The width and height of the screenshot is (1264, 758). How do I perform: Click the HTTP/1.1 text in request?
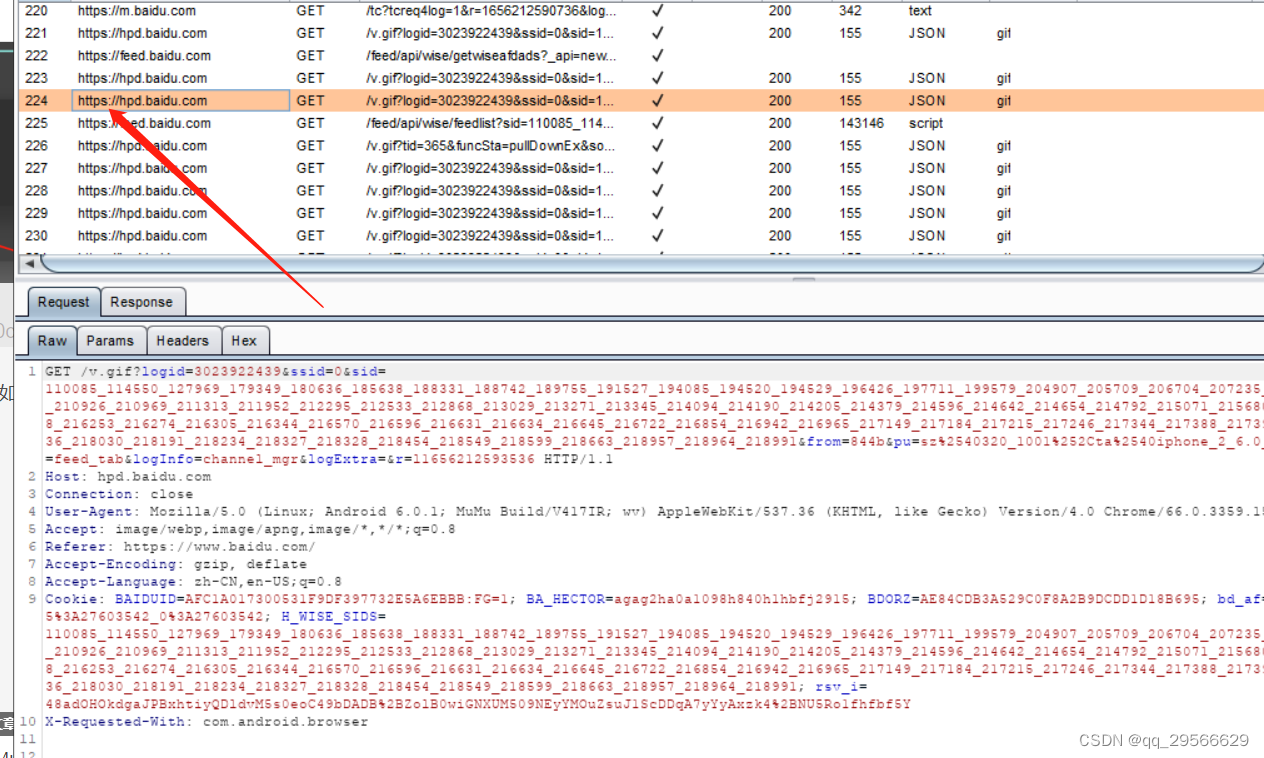(576, 459)
